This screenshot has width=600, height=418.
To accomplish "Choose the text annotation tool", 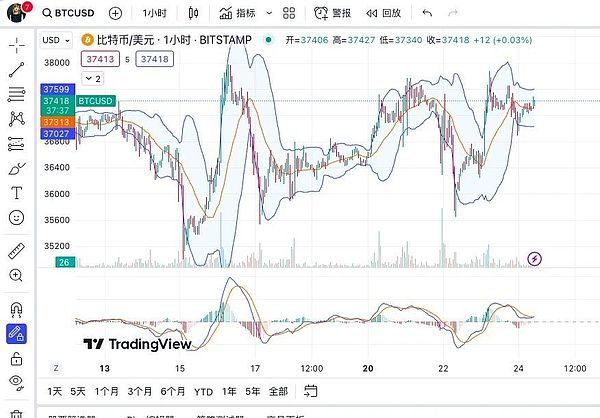I will (16, 192).
